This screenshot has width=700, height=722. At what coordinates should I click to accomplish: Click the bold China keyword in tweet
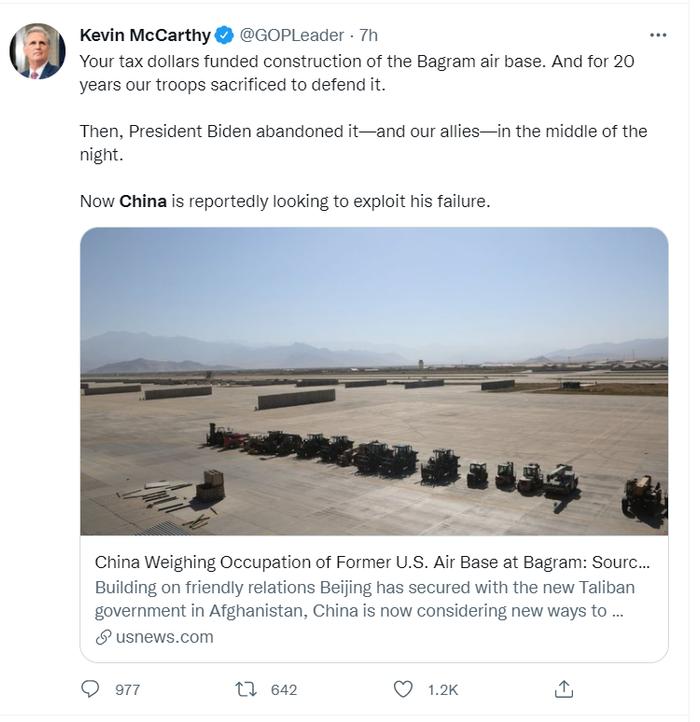pos(143,201)
